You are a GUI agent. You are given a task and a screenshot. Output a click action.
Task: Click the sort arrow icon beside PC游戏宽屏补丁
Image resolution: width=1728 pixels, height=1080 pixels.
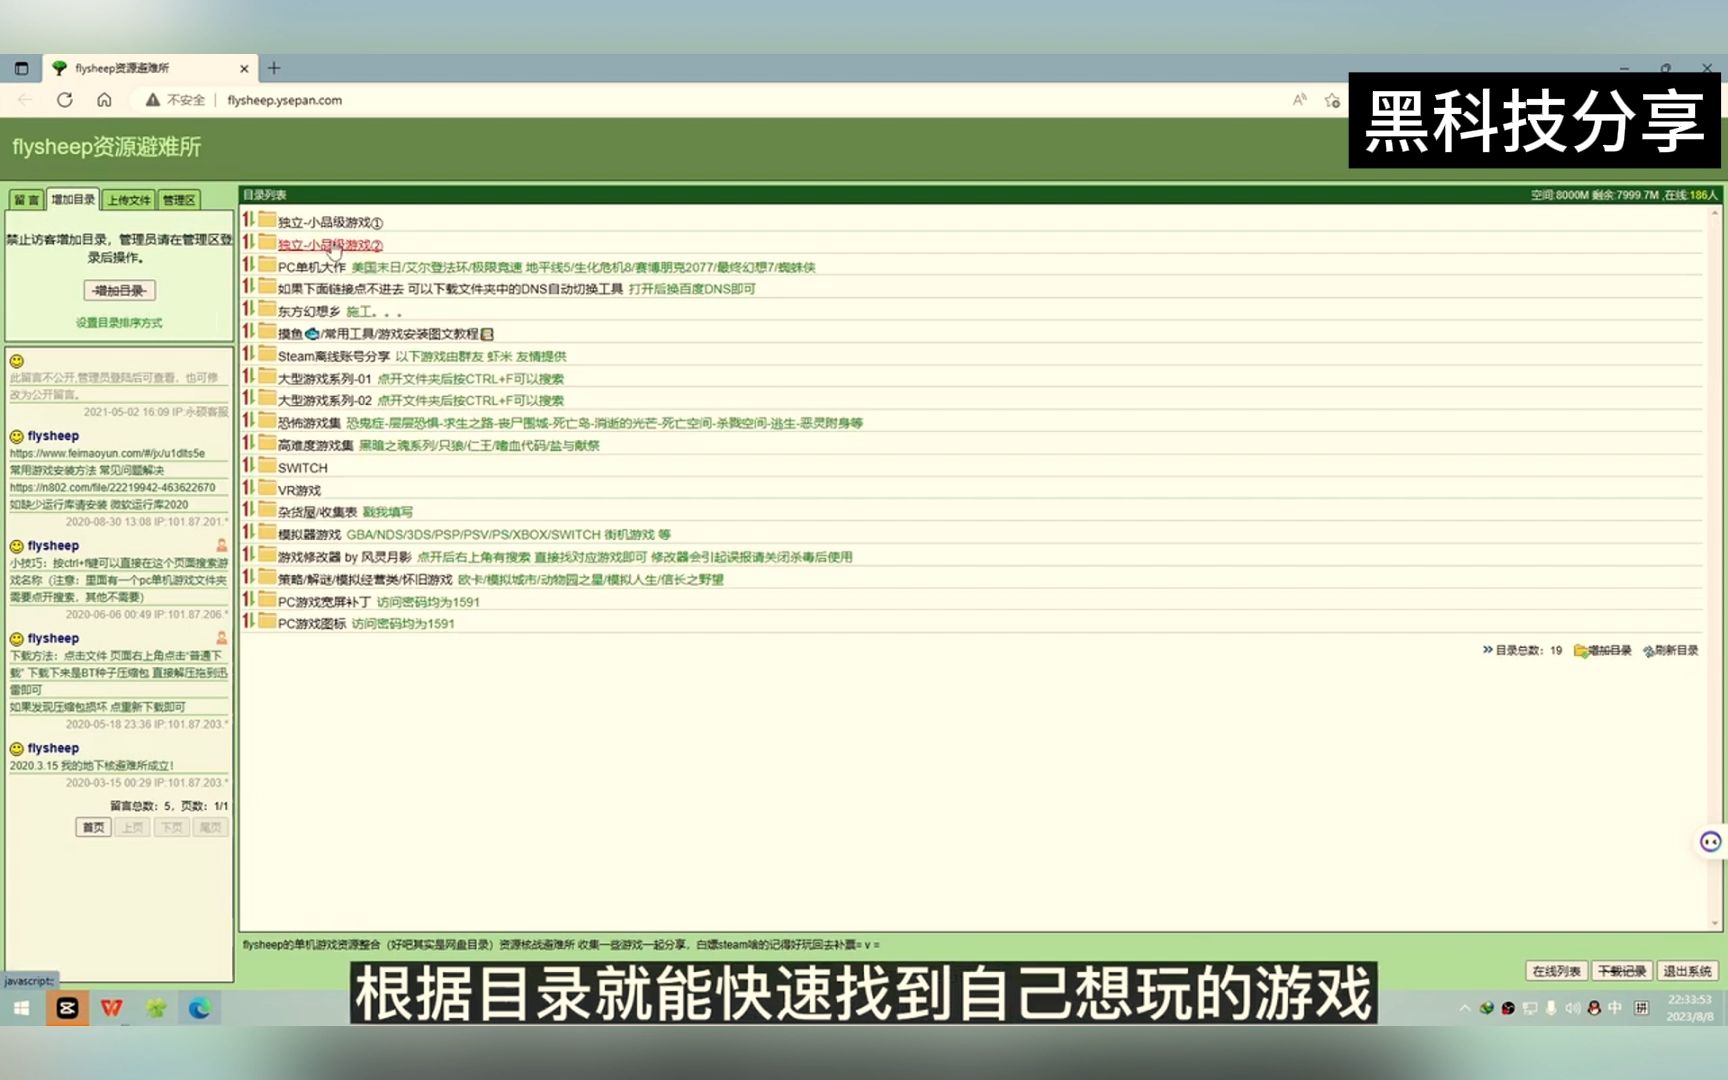click(x=248, y=599)
